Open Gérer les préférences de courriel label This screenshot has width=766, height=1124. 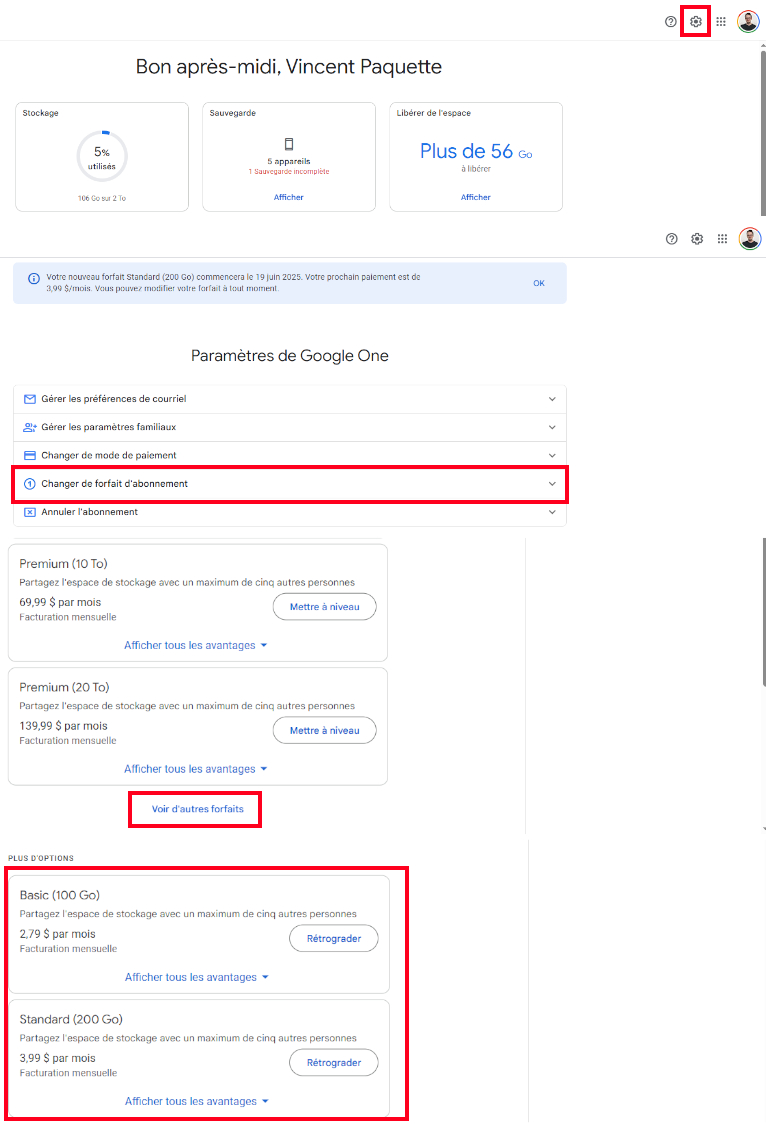click(x=113, y=399)
